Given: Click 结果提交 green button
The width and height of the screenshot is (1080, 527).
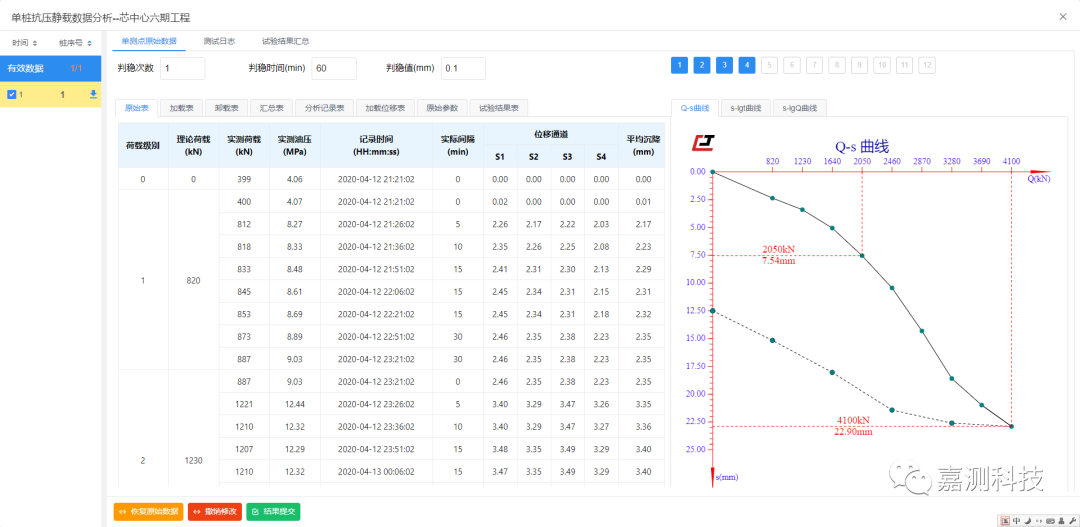Looking at the screenshot, I should click(273, 511).
